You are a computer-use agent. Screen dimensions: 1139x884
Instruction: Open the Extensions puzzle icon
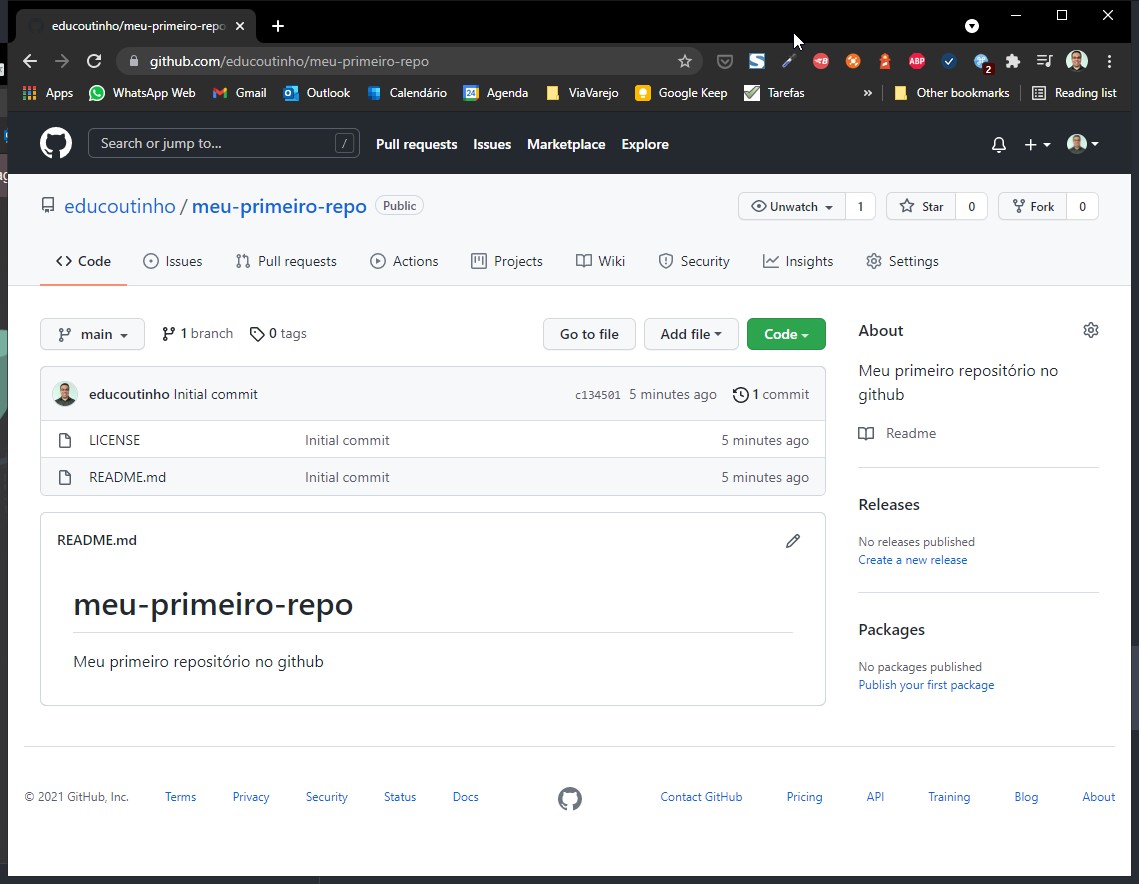pyautogui.click(x=1013, y=61)
